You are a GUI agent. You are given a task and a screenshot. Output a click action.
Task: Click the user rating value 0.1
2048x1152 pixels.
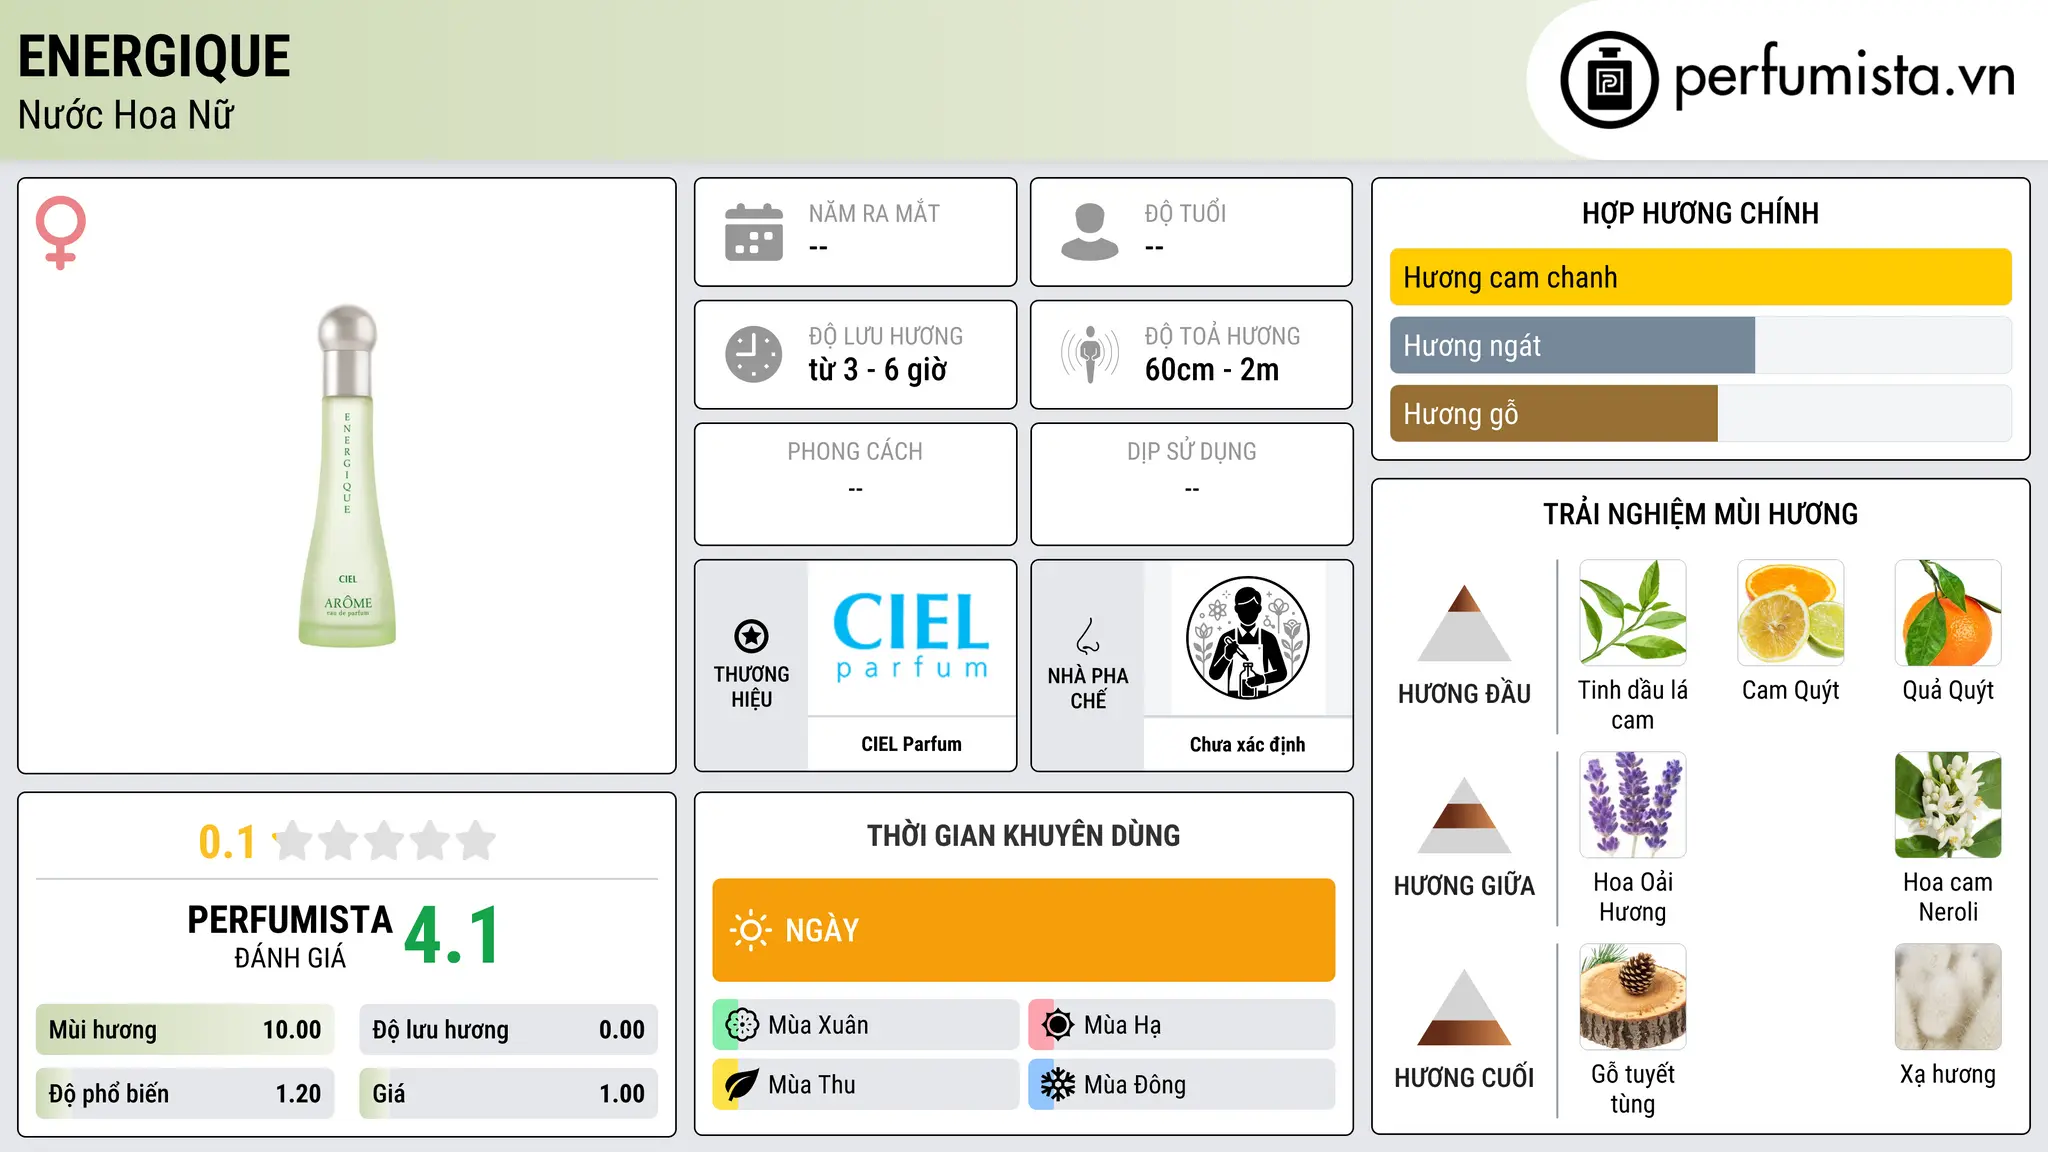[227, 842]
